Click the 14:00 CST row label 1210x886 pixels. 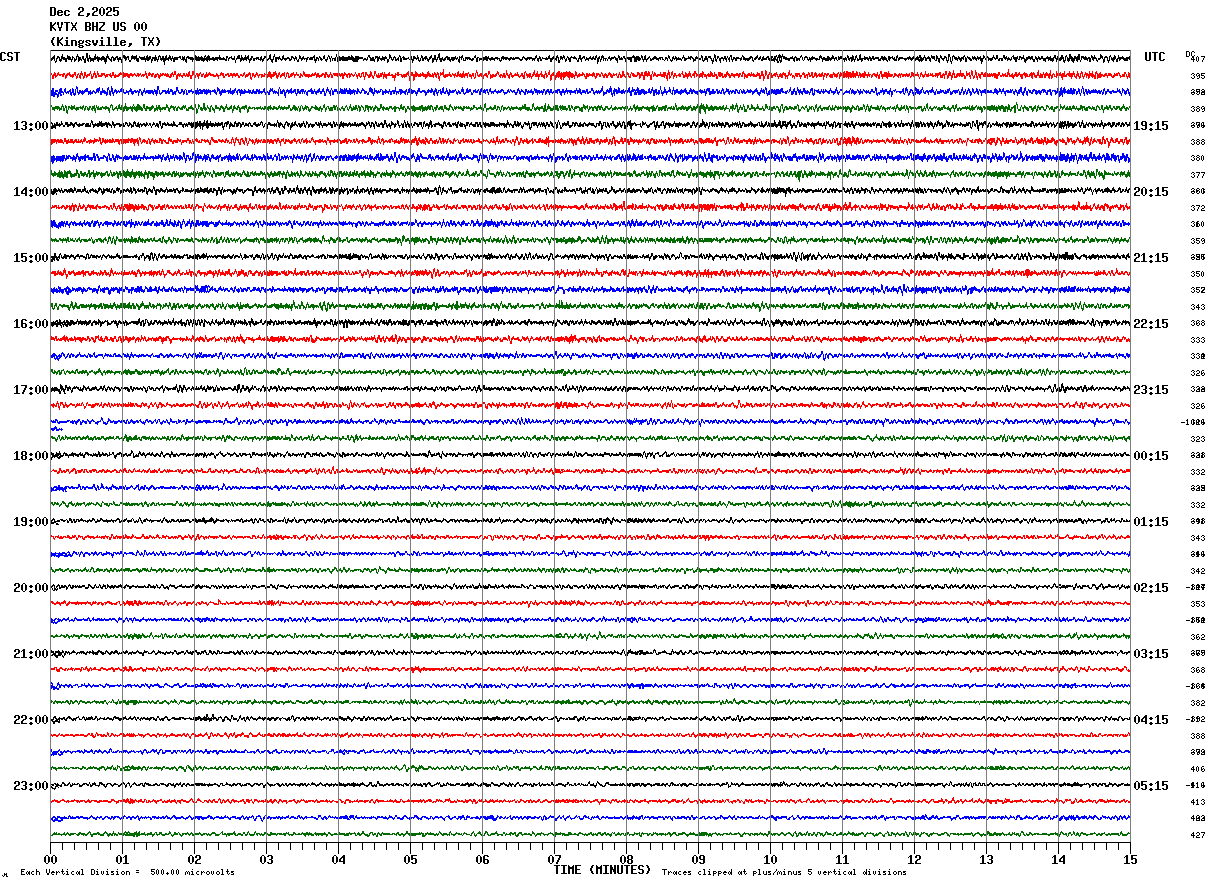31,192
